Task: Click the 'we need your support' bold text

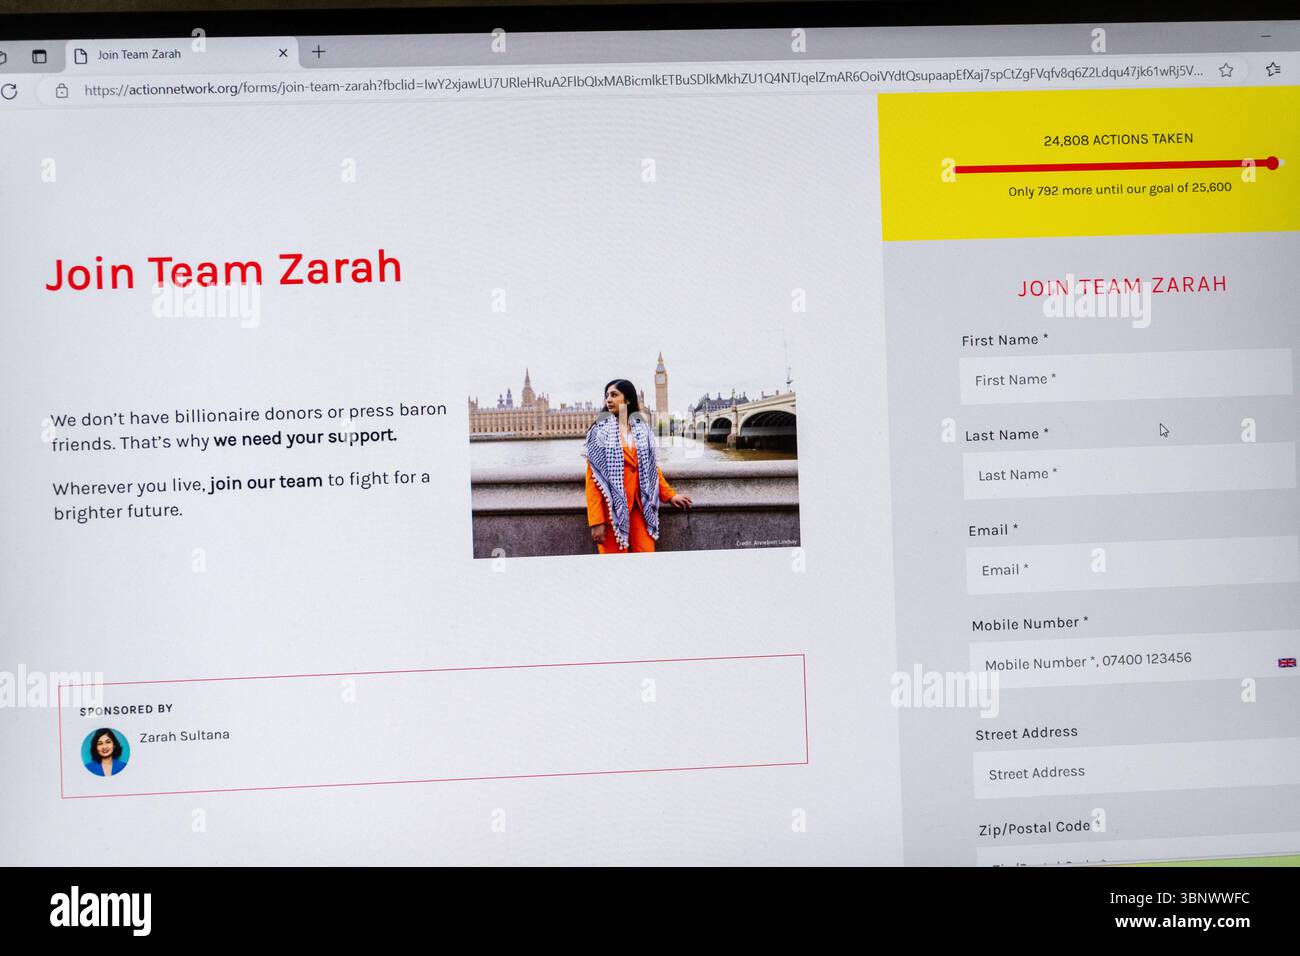Action: point(305,438)
